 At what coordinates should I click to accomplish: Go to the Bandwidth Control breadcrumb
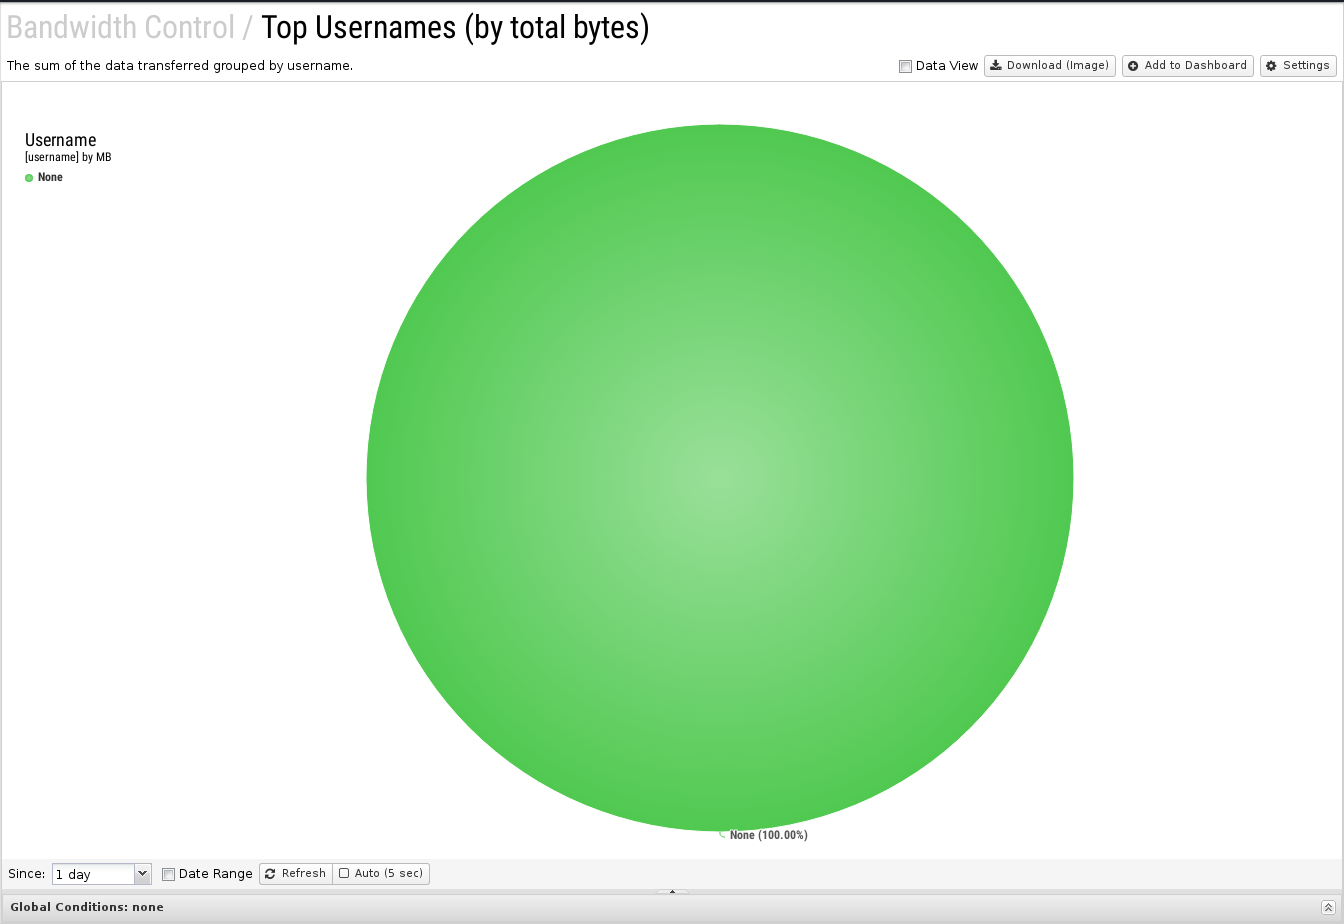click(x=120, y=28)
